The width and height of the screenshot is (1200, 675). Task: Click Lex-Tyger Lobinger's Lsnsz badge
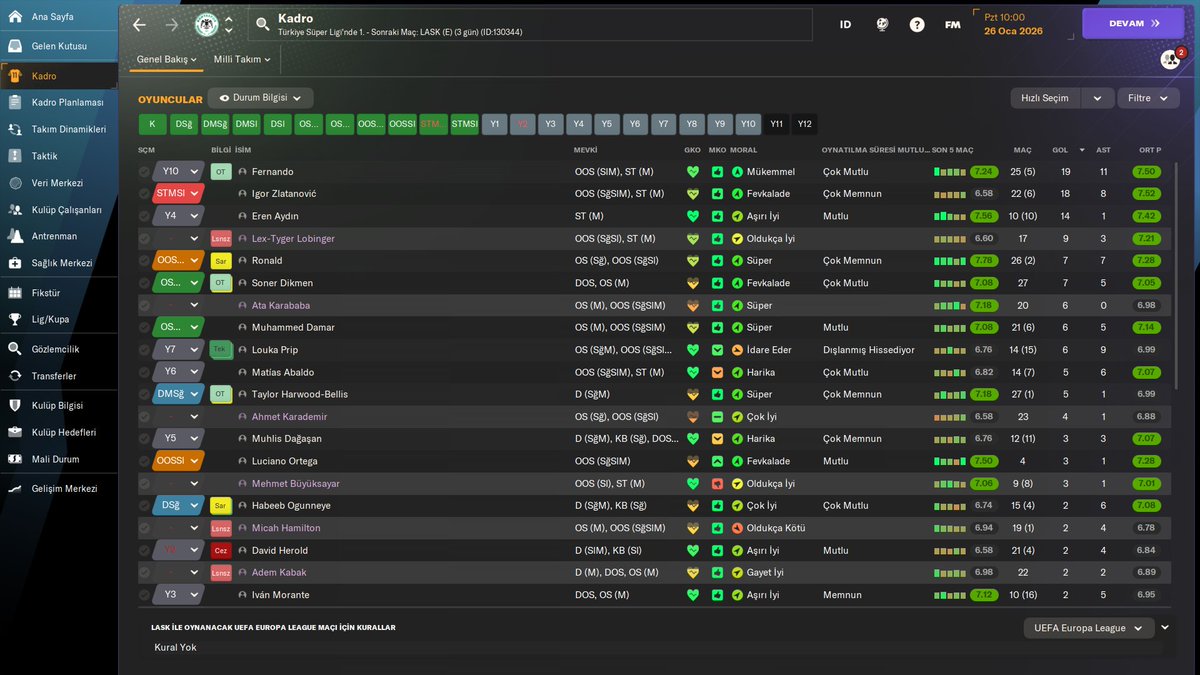[221, 239]
